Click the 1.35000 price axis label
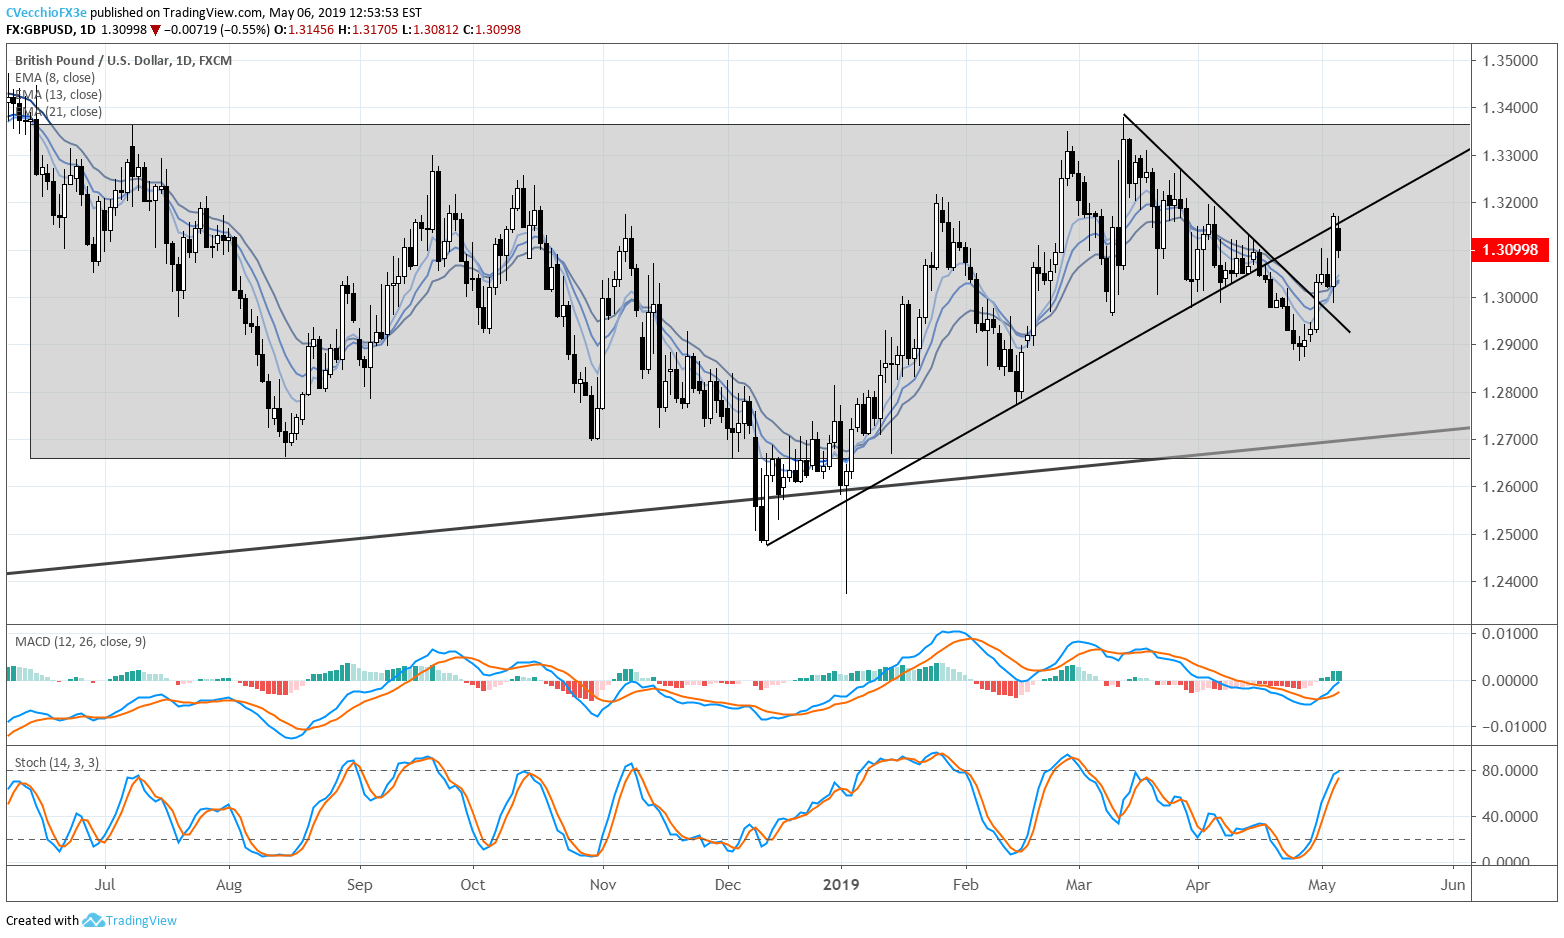This screenshot has height=938, width=1564. pyautogui.click(x=1510, y=61)
